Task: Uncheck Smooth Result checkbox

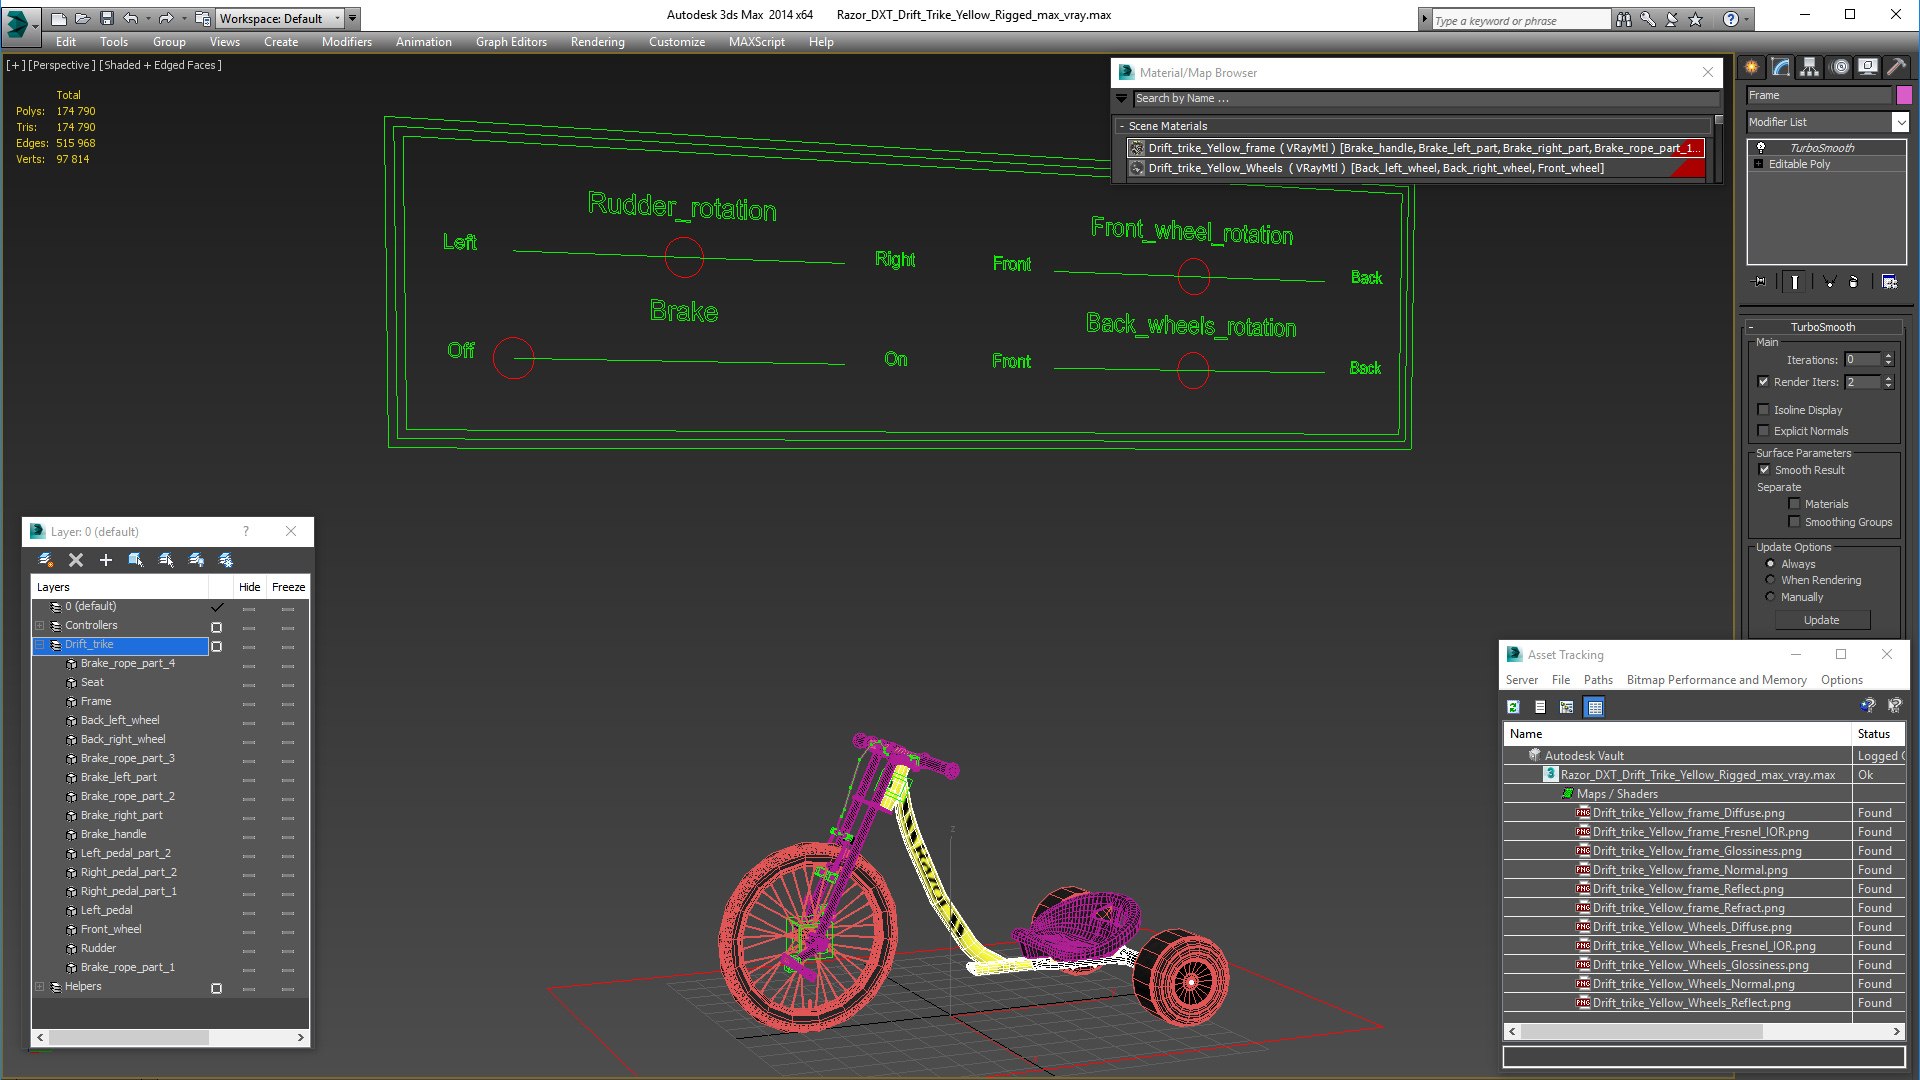Action: 1764,470
